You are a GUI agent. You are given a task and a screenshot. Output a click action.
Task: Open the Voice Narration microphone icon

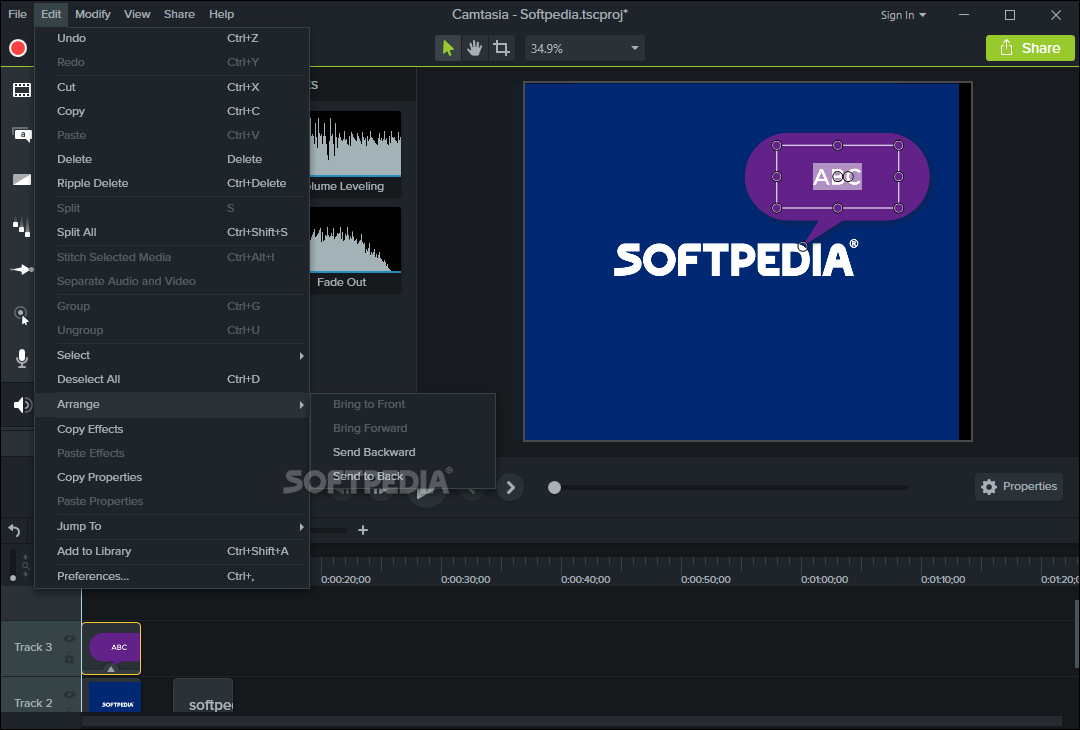[22, 358]
